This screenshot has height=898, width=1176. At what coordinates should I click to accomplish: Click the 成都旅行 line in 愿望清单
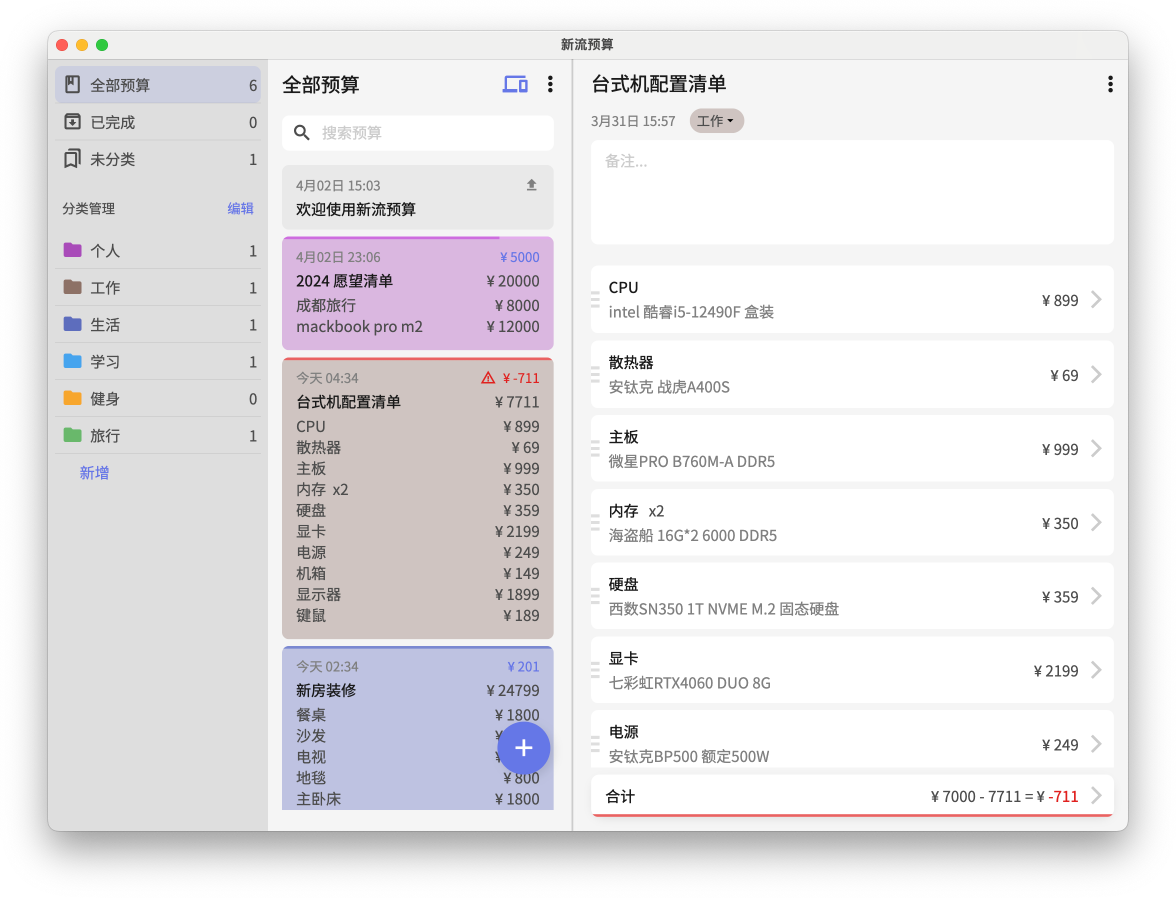point(418,305)
